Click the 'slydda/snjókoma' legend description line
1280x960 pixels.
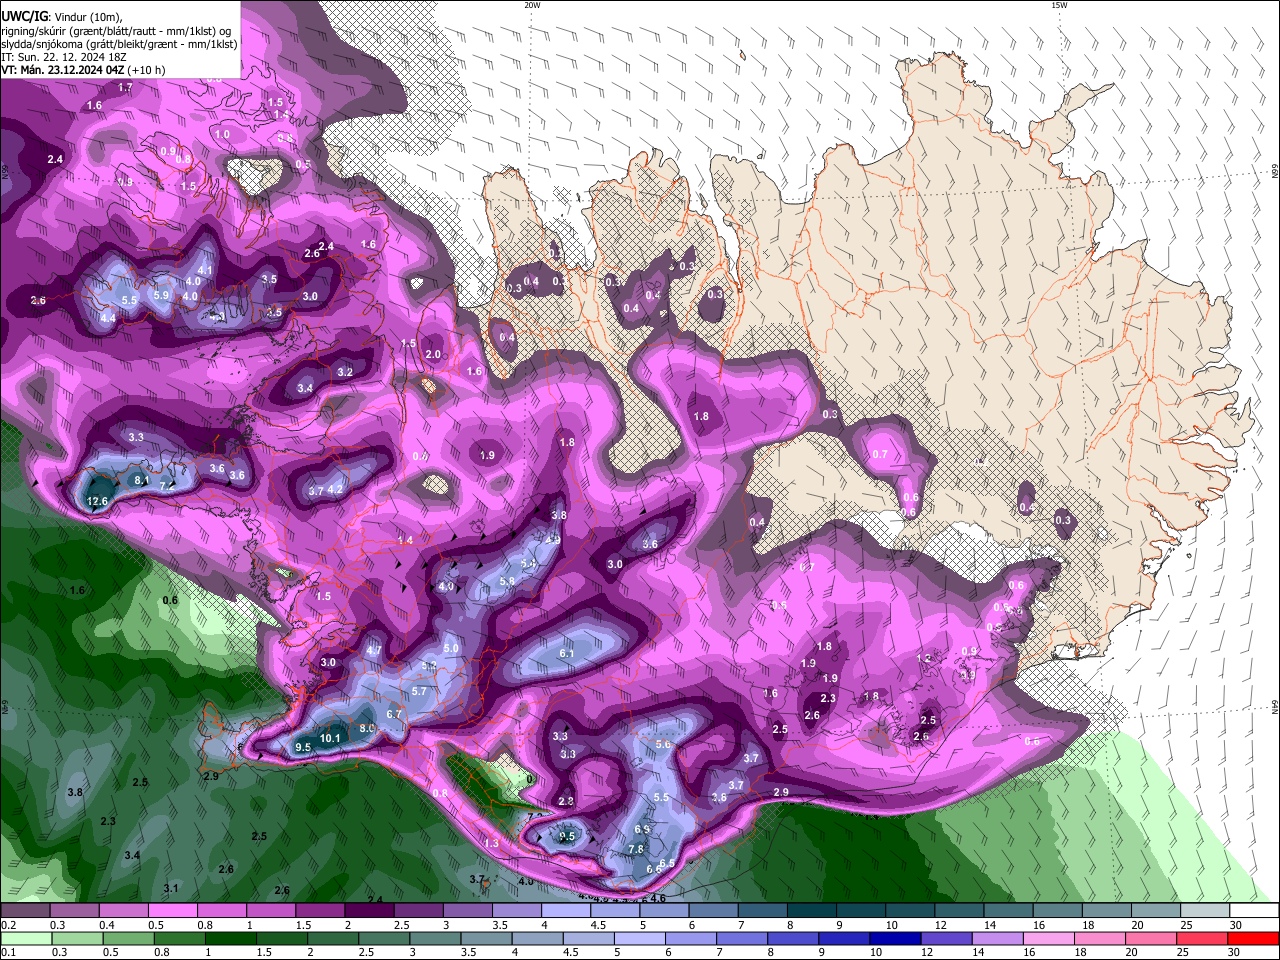[119, 44]
